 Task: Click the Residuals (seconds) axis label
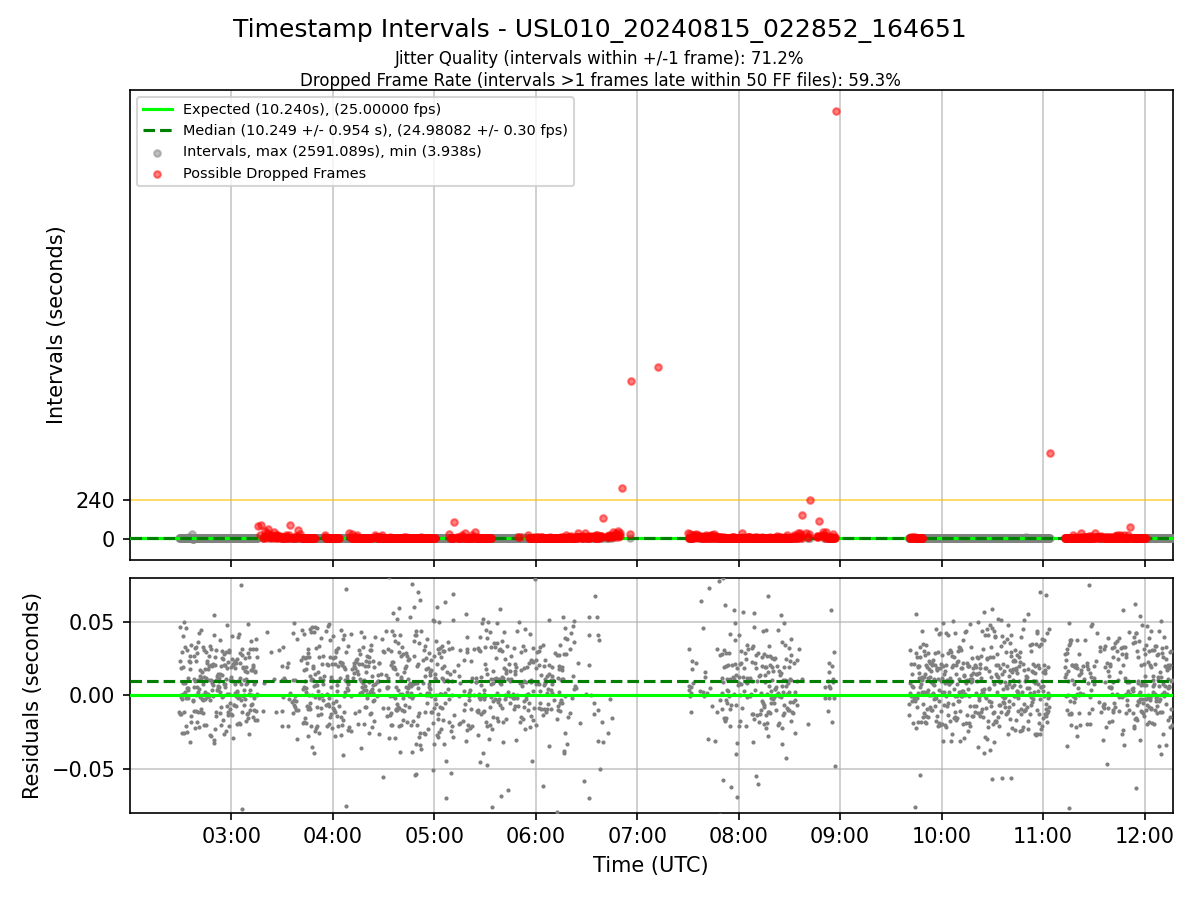tap(32, 696)
